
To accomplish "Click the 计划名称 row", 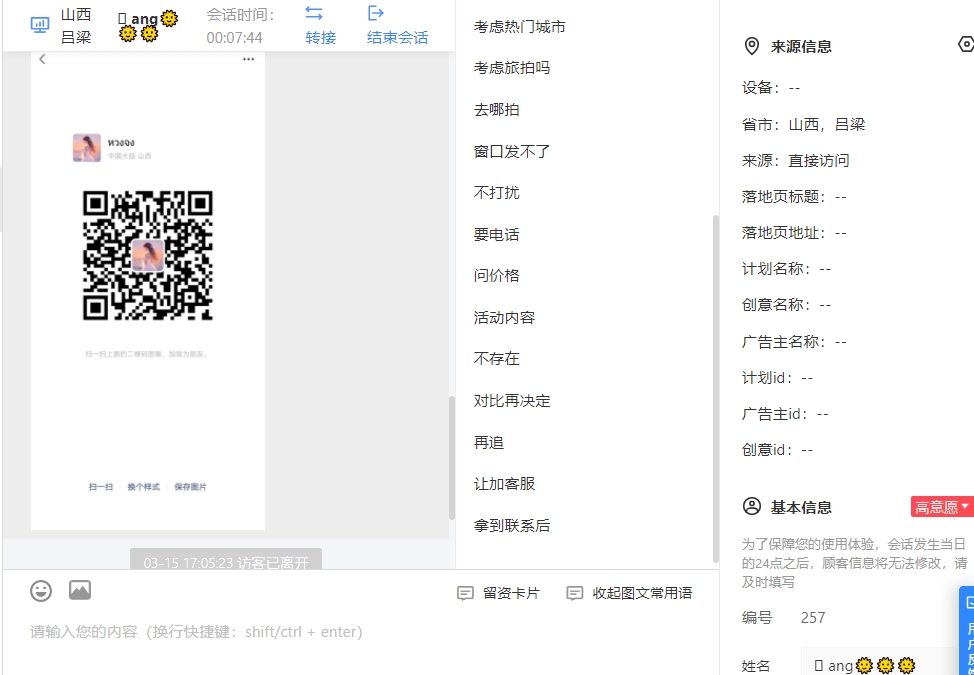I will coord(786,269).
